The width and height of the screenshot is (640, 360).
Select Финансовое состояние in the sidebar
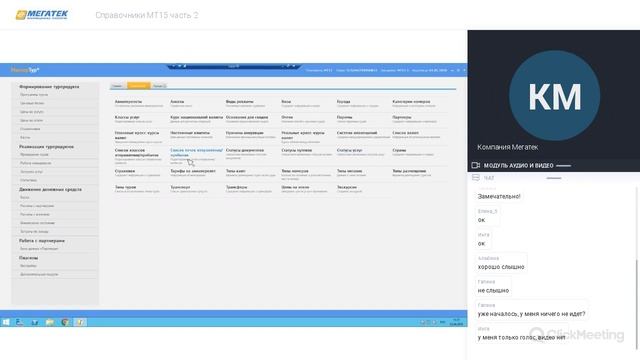pyautogui.click(x=37, y=223)
